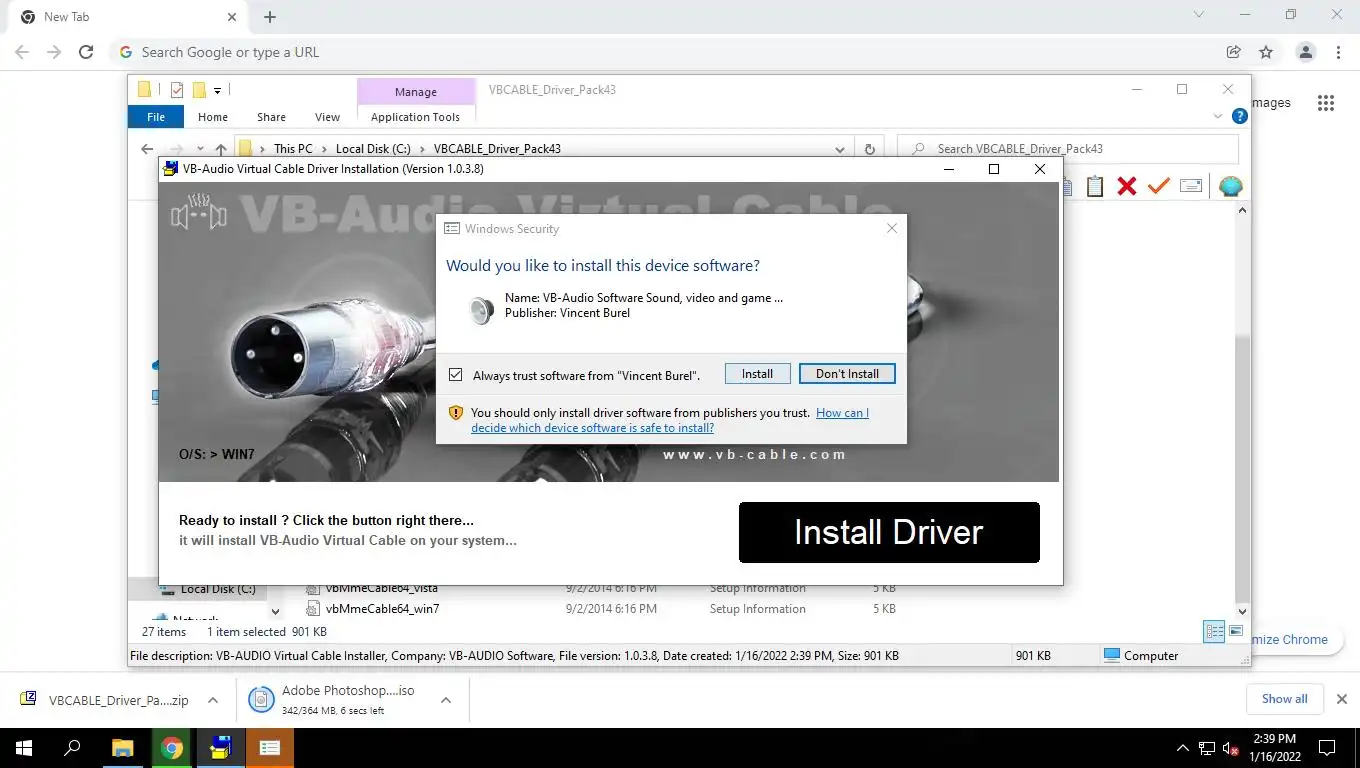Click the red X delete toolbar icon

click(x=1127, y=186)
